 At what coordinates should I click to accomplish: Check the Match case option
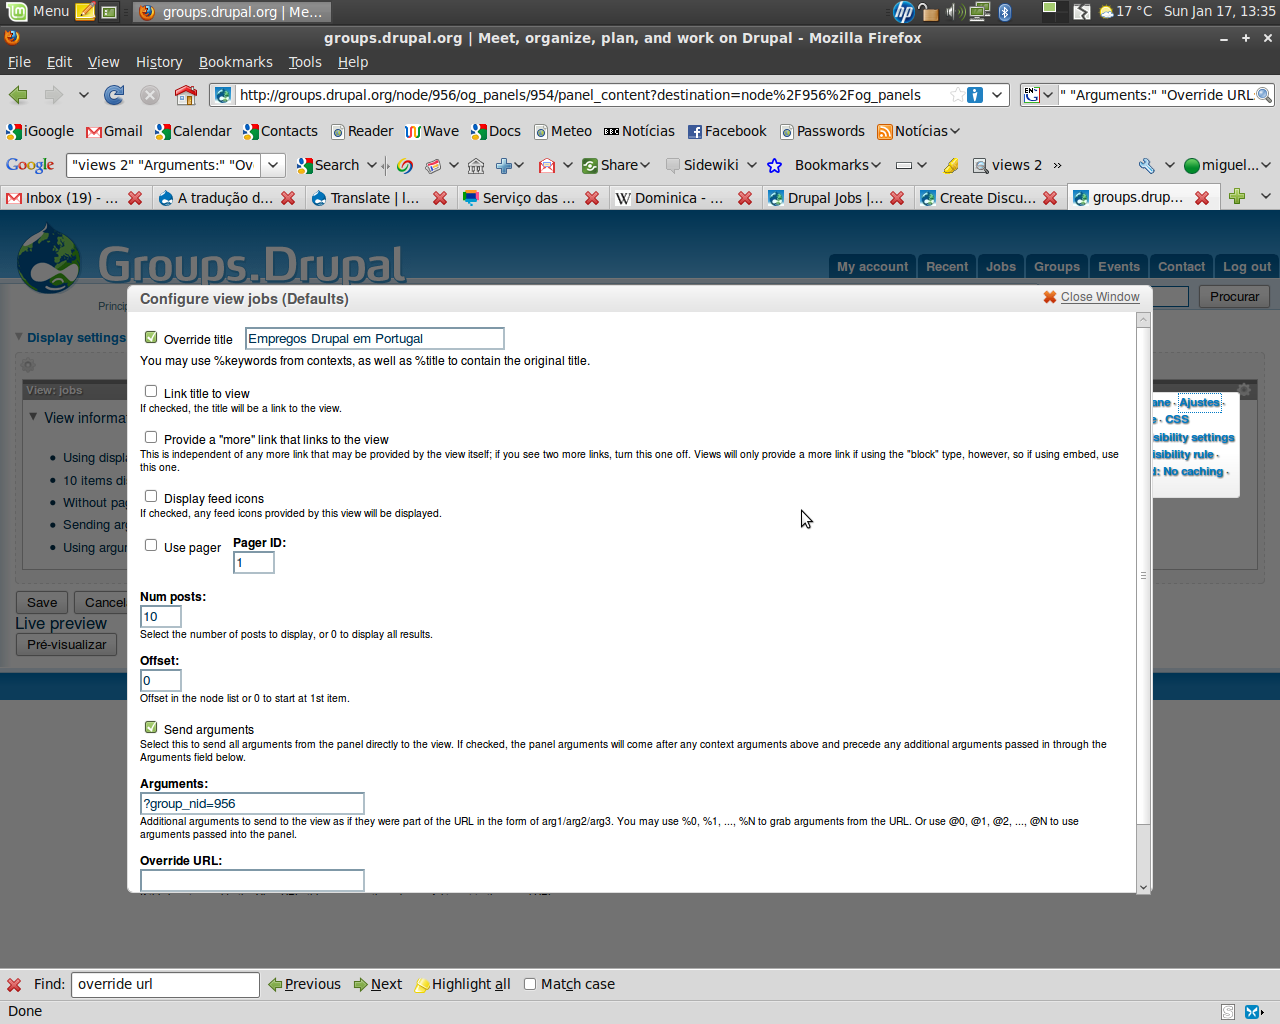[x=530, y=985]
